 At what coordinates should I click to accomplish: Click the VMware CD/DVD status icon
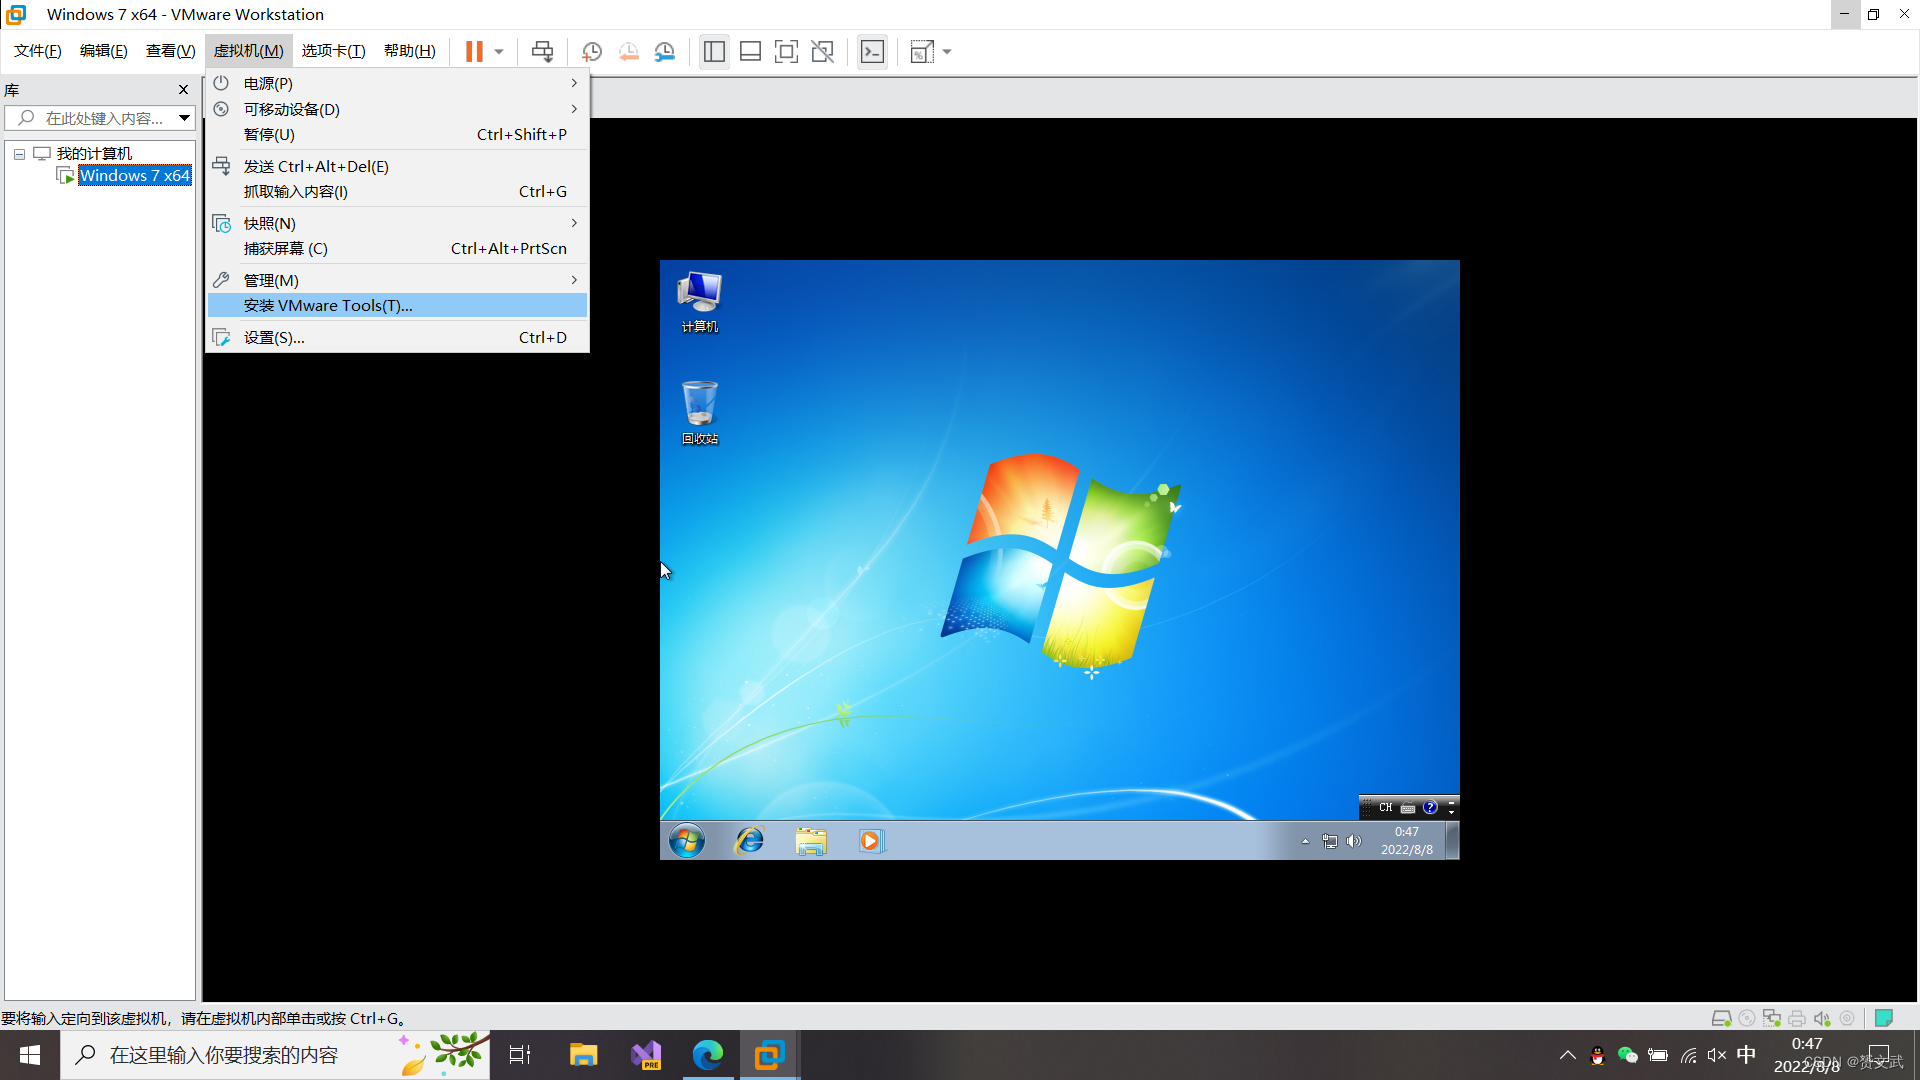pos(1747,1018)
